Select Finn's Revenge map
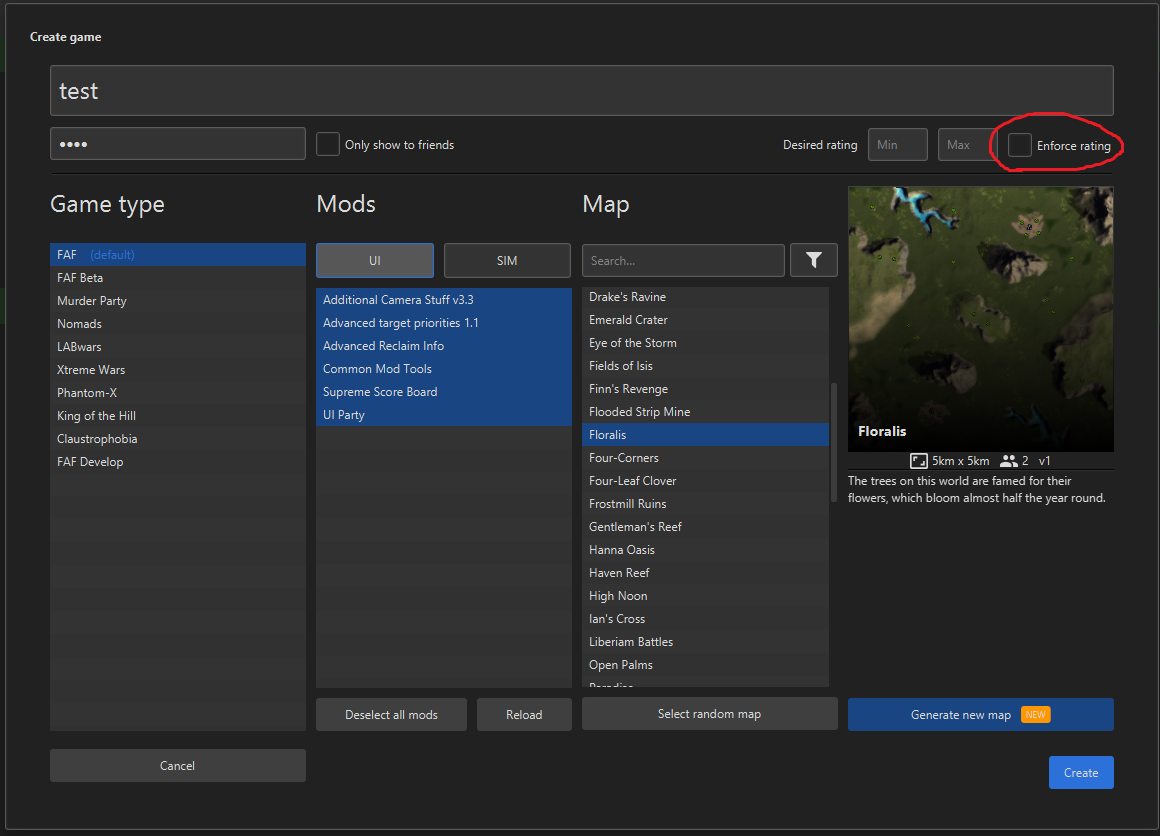Screen dimensions: 1160x836 pos(705,388)
